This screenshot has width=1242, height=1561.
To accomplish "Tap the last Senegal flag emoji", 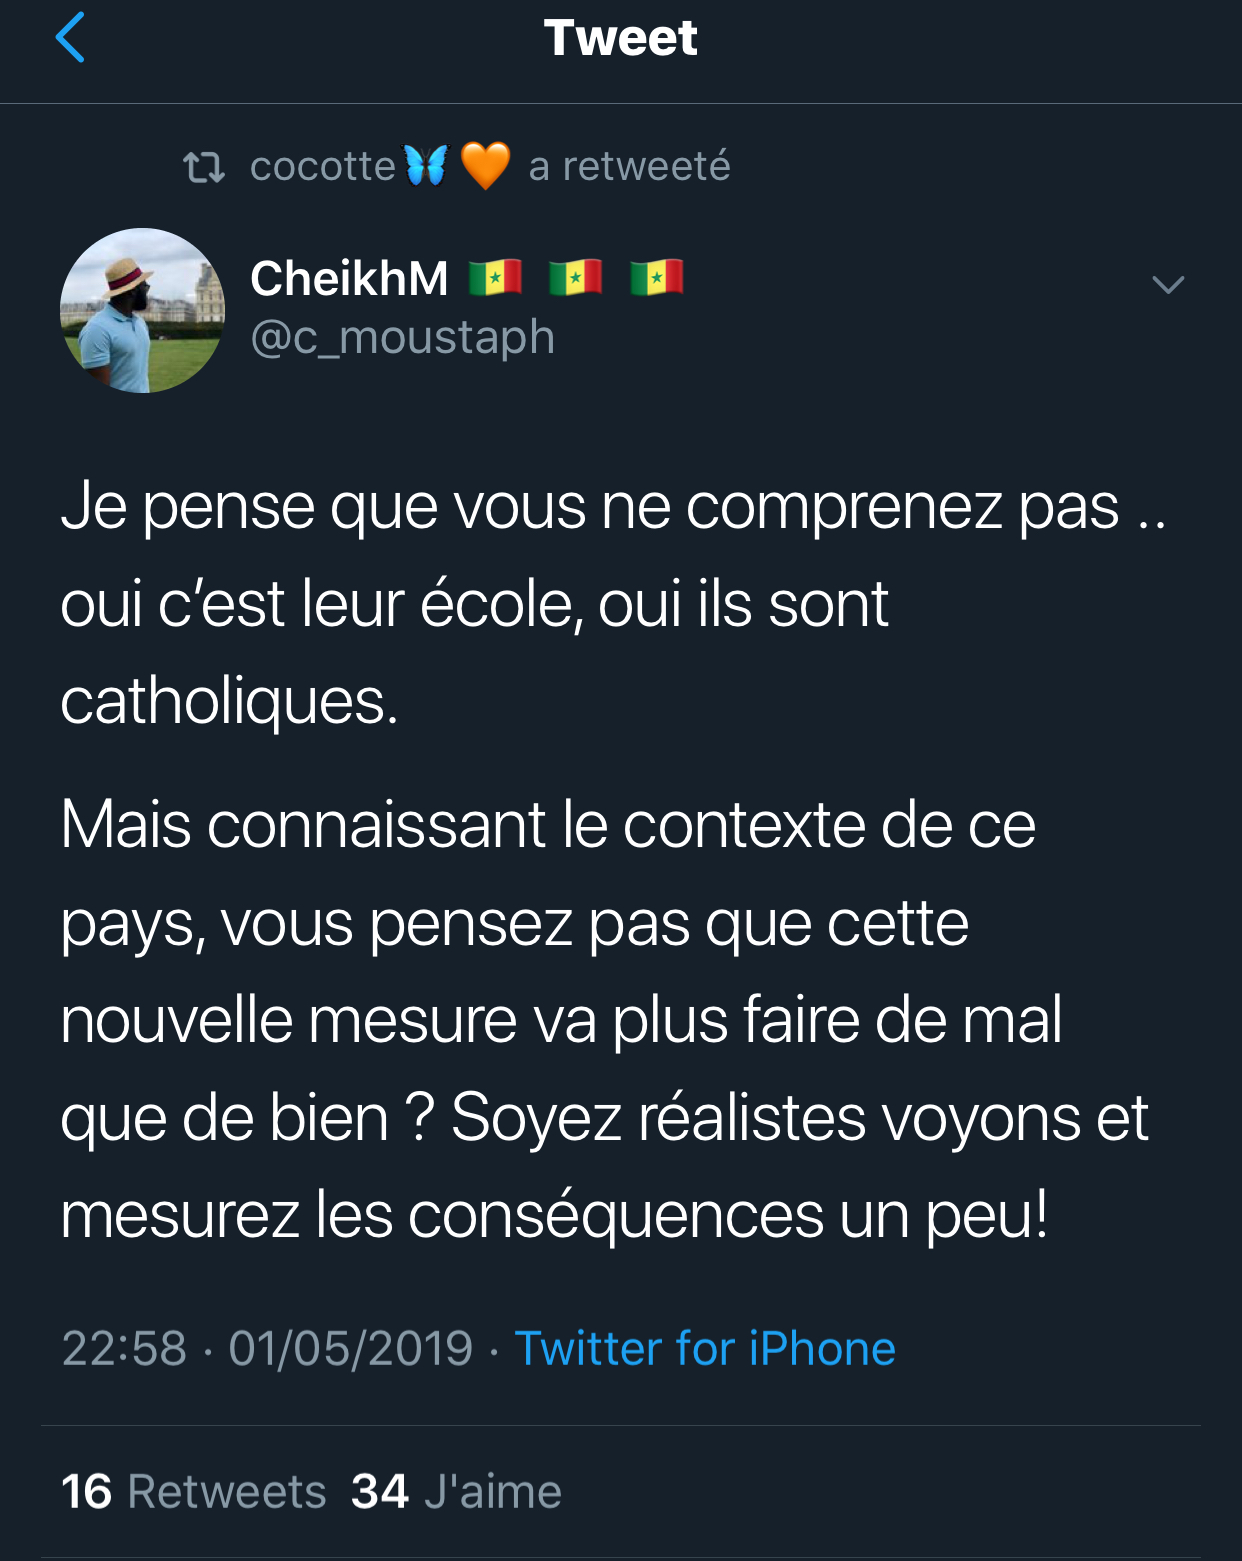I will [656, 277].
